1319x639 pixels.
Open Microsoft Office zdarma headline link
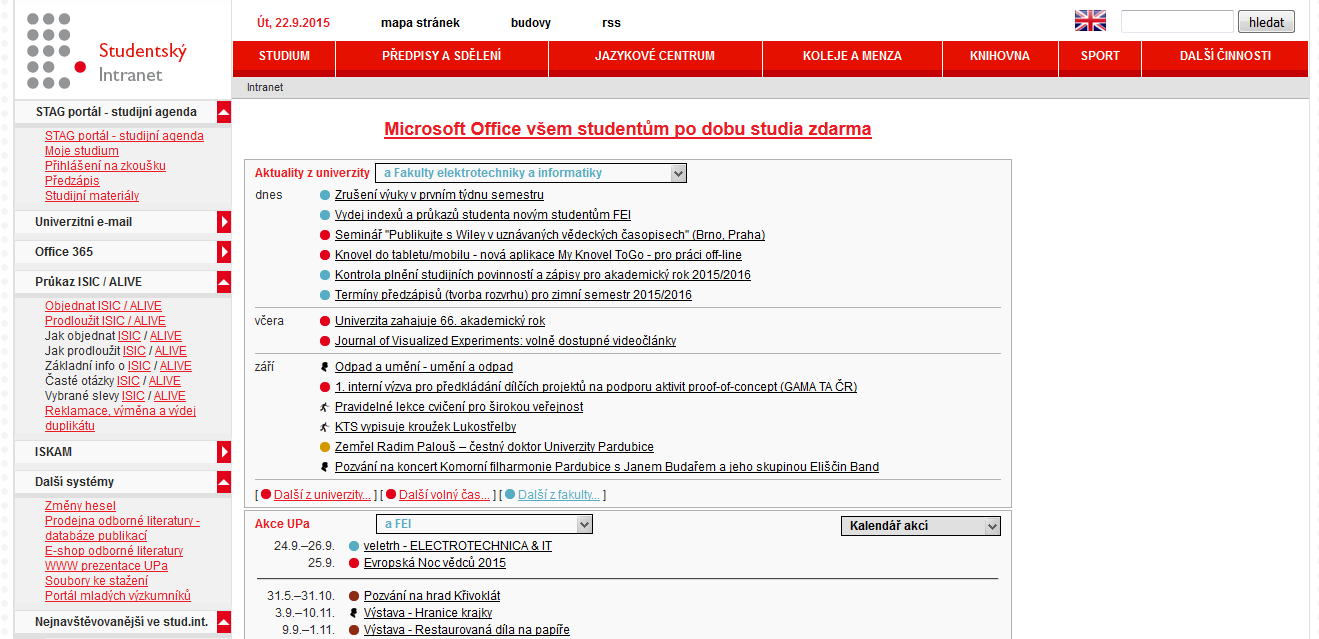[628, 129]
